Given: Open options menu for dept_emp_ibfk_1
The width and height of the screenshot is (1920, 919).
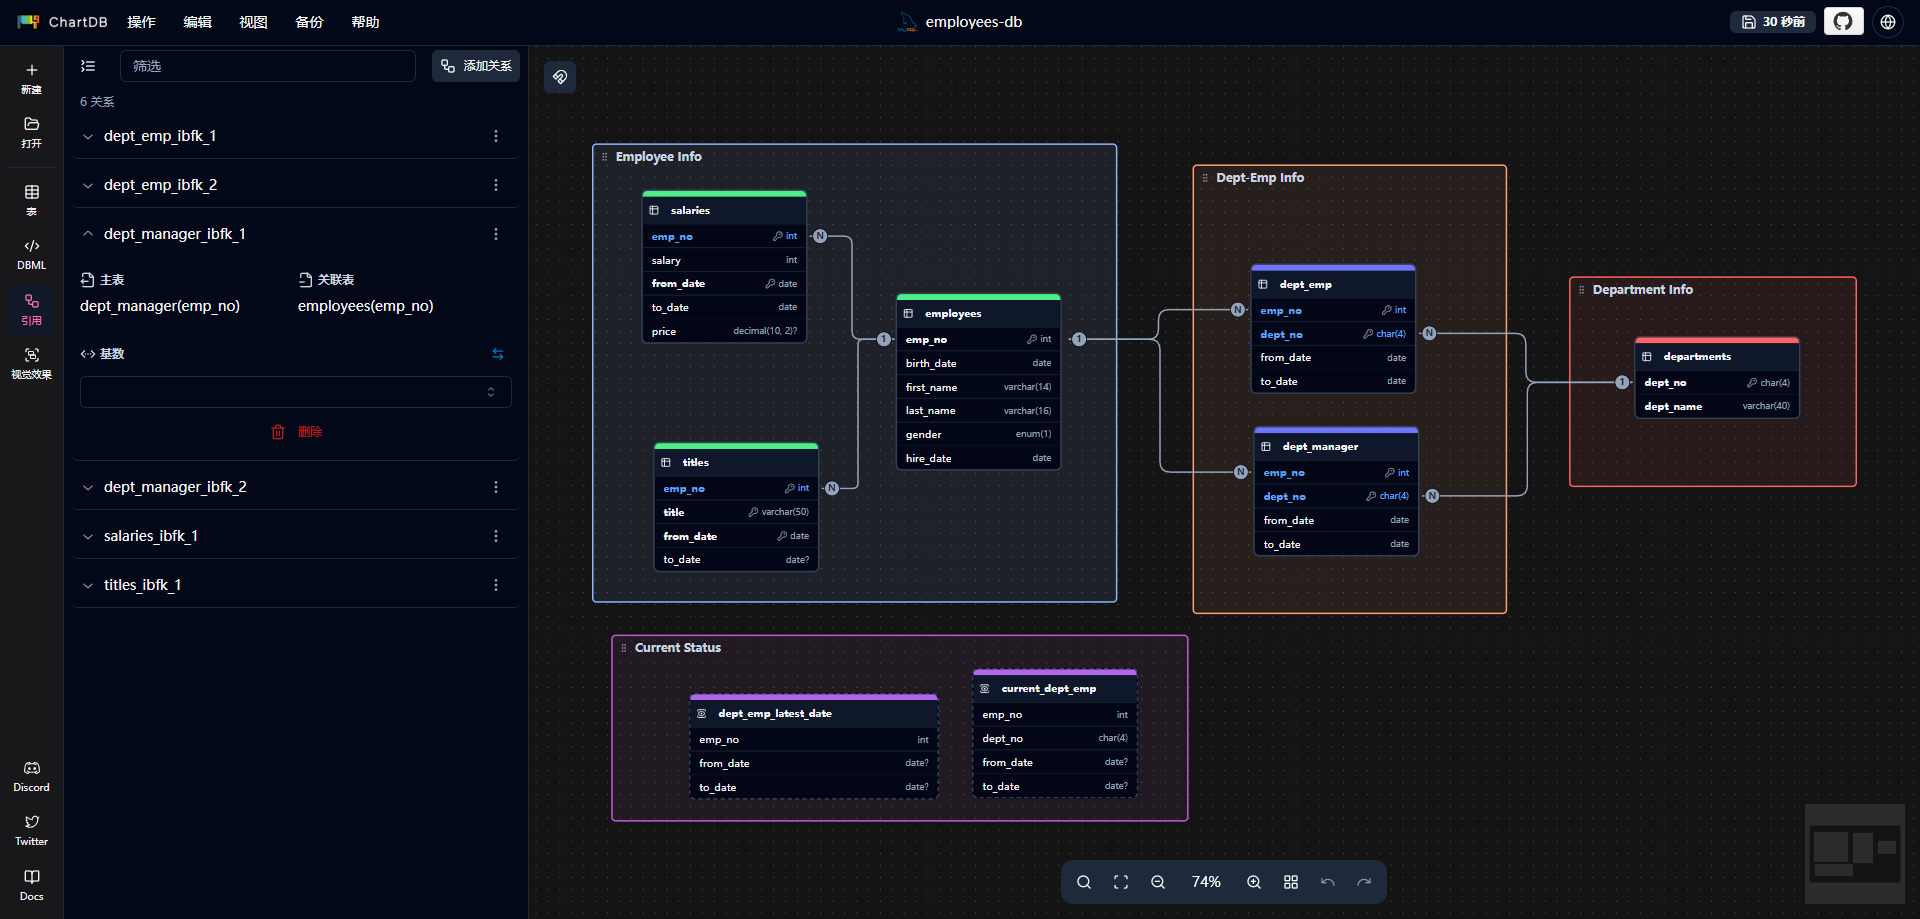Looking at the screenshot, I should coord(496,136).
